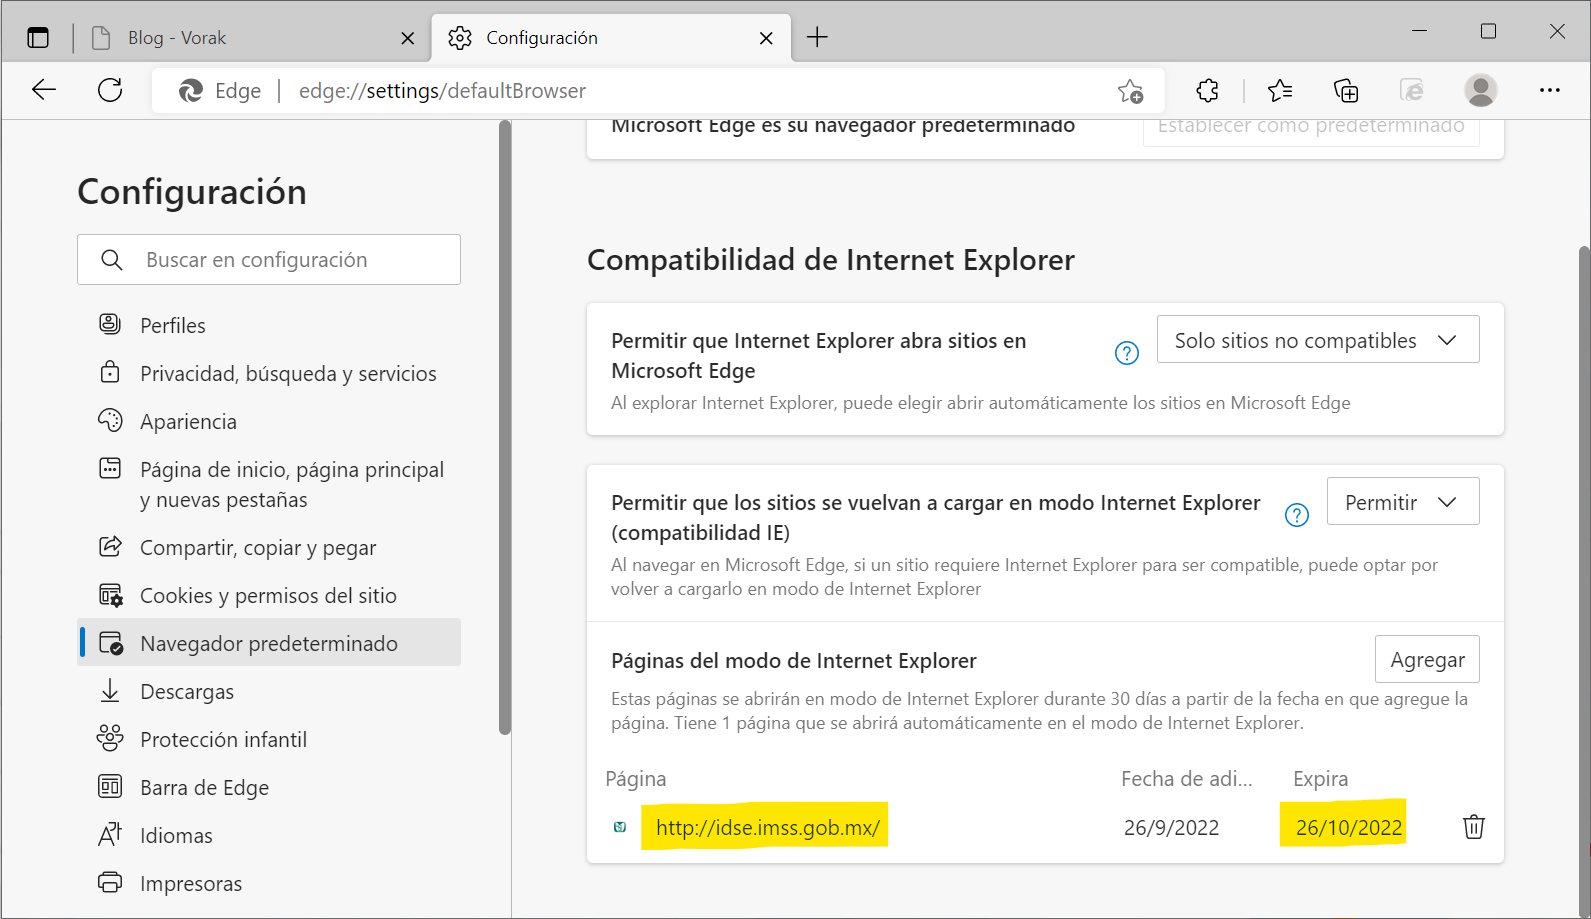Open Perfiles settings section
Viewport: 1591px width, 919px height.
tap(269, 326)
